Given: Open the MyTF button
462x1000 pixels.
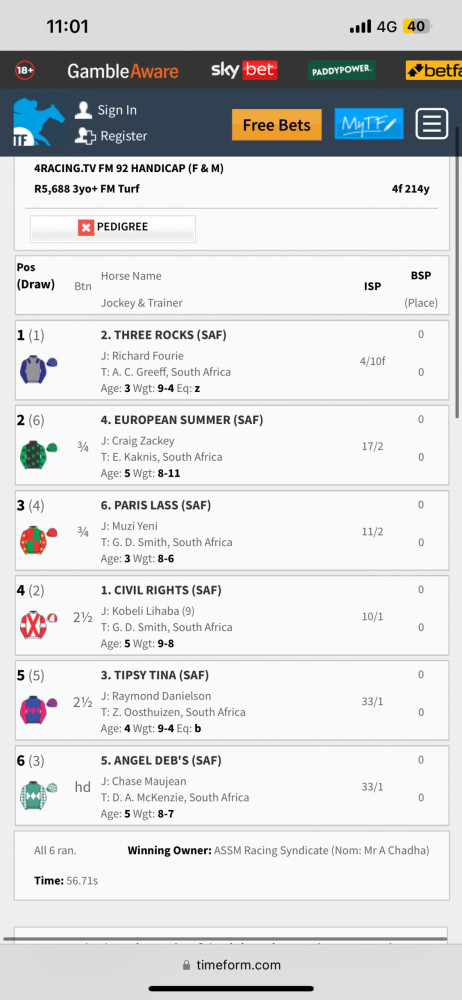Looking at the screenshot, I should [x=369, y=124].
